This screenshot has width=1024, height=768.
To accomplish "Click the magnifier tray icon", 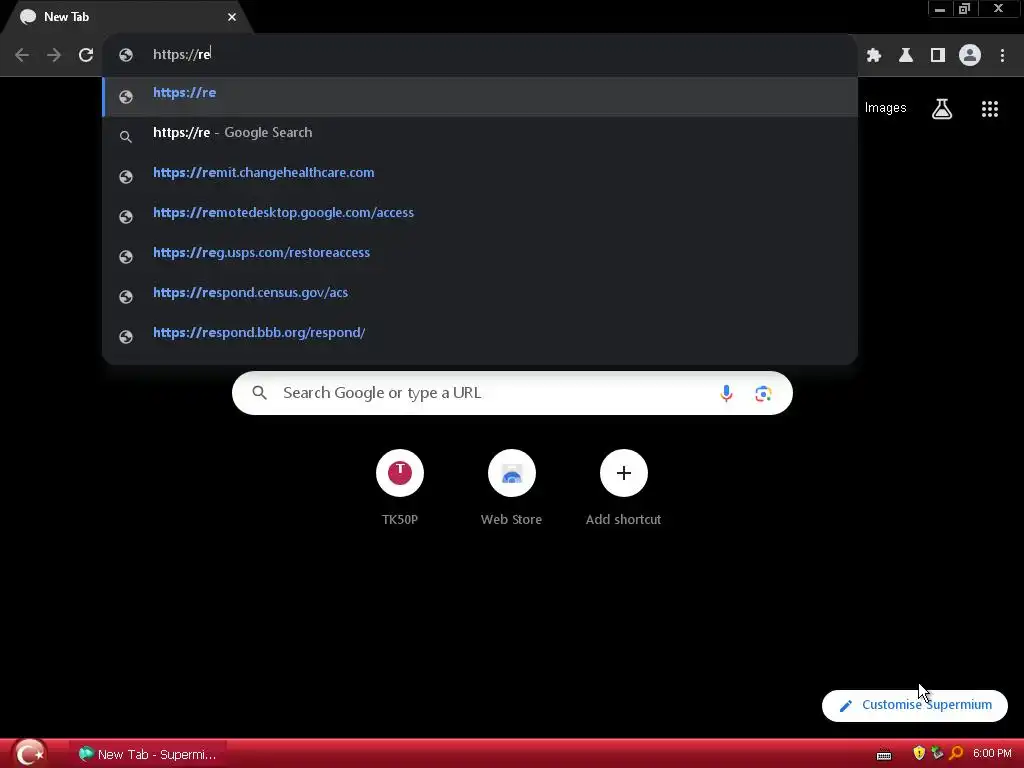I will coord(956,754).
